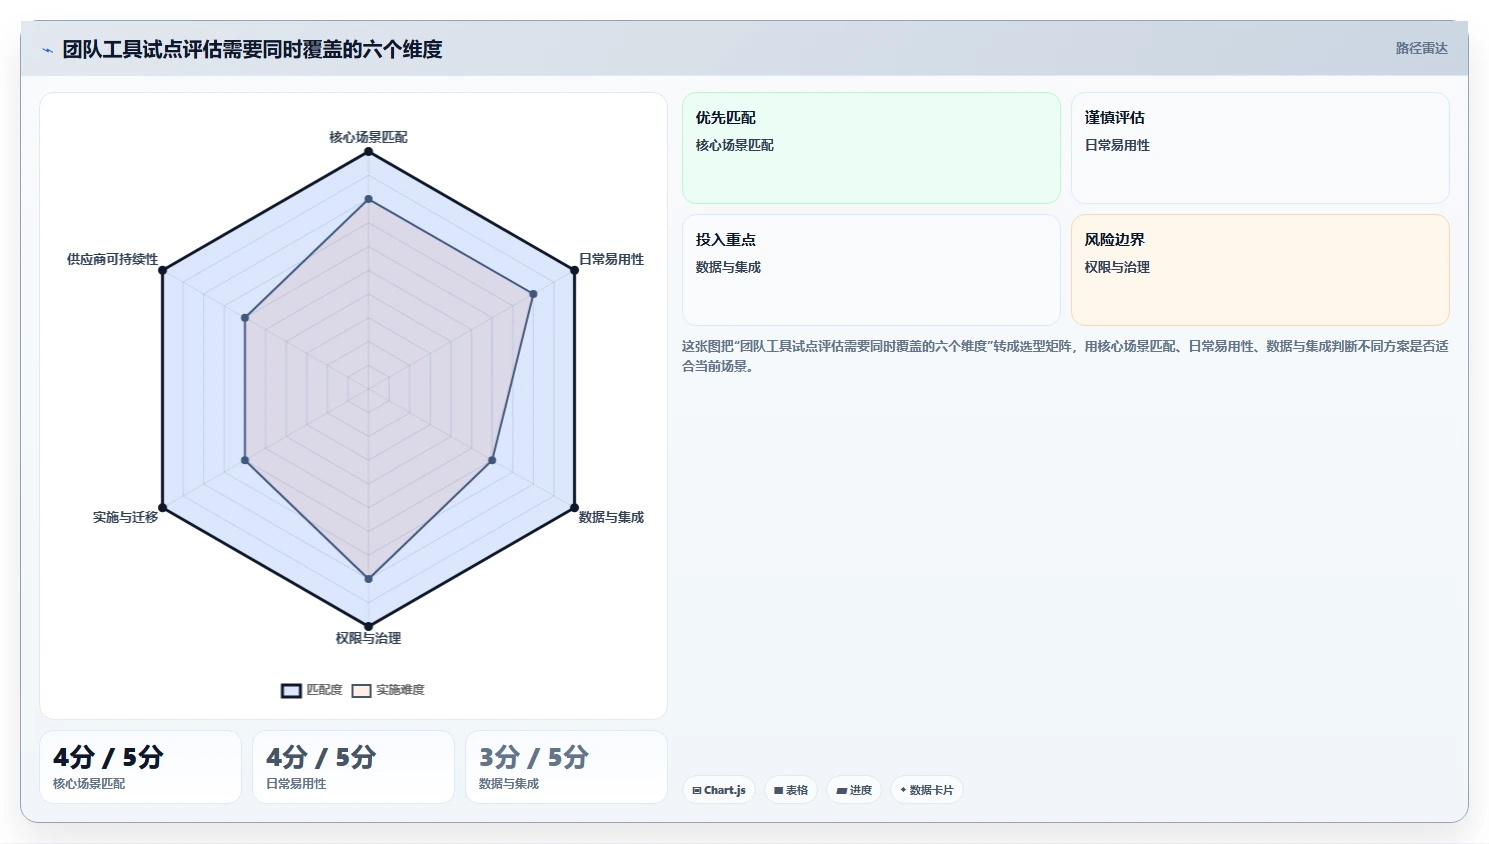Open the 投入重点 card
Image resolution: width=1489 pixels, height=844 pixels.
coord(871,270)
